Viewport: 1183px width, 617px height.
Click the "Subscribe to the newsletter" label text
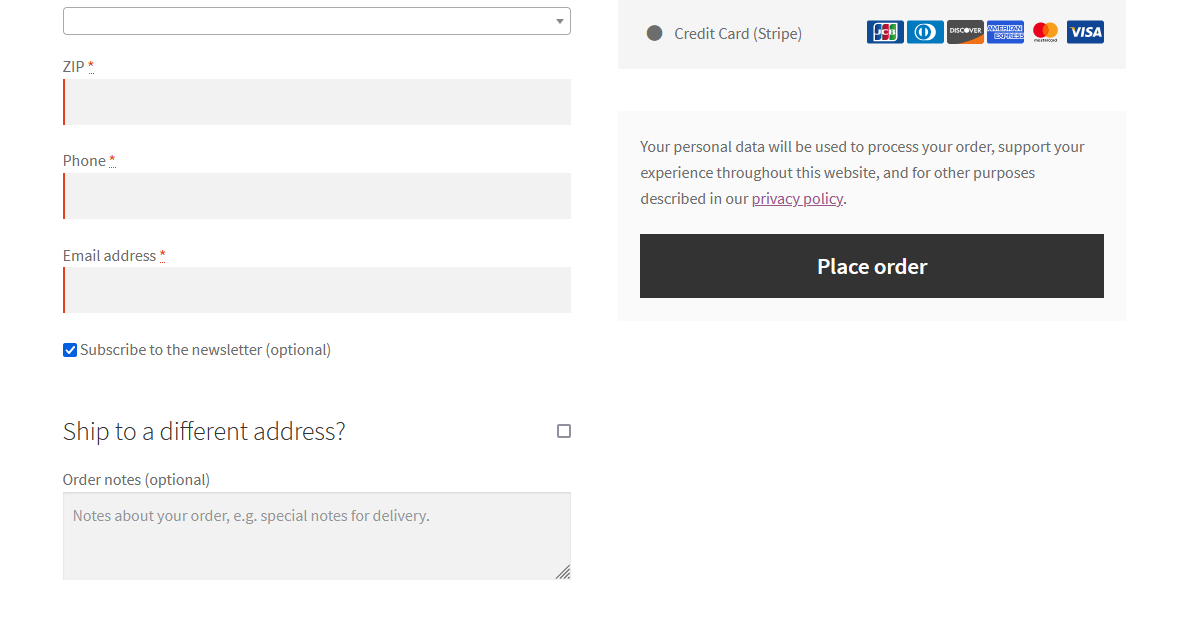click(x=205, y=350)
